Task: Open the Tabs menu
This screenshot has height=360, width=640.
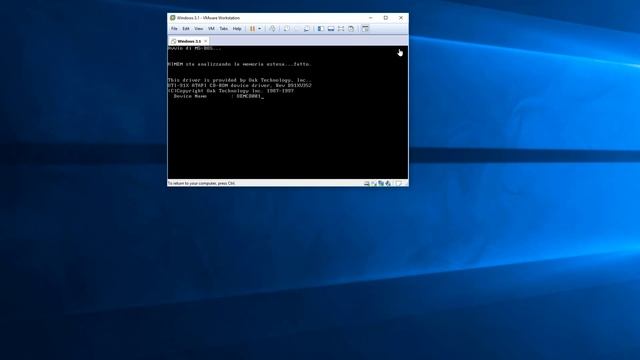Action: (223, 29)
